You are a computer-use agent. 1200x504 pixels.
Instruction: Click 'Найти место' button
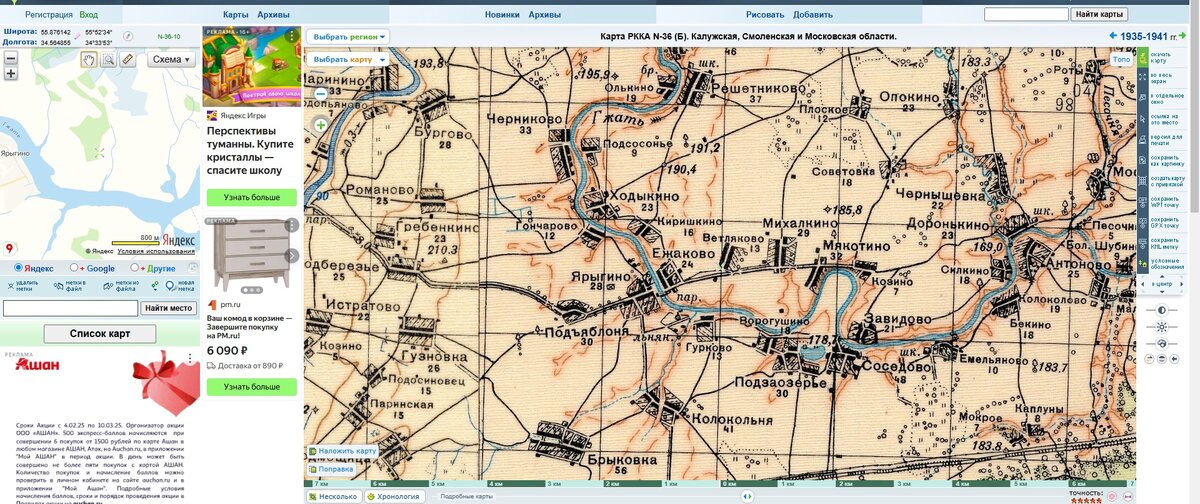click(168, 308)
